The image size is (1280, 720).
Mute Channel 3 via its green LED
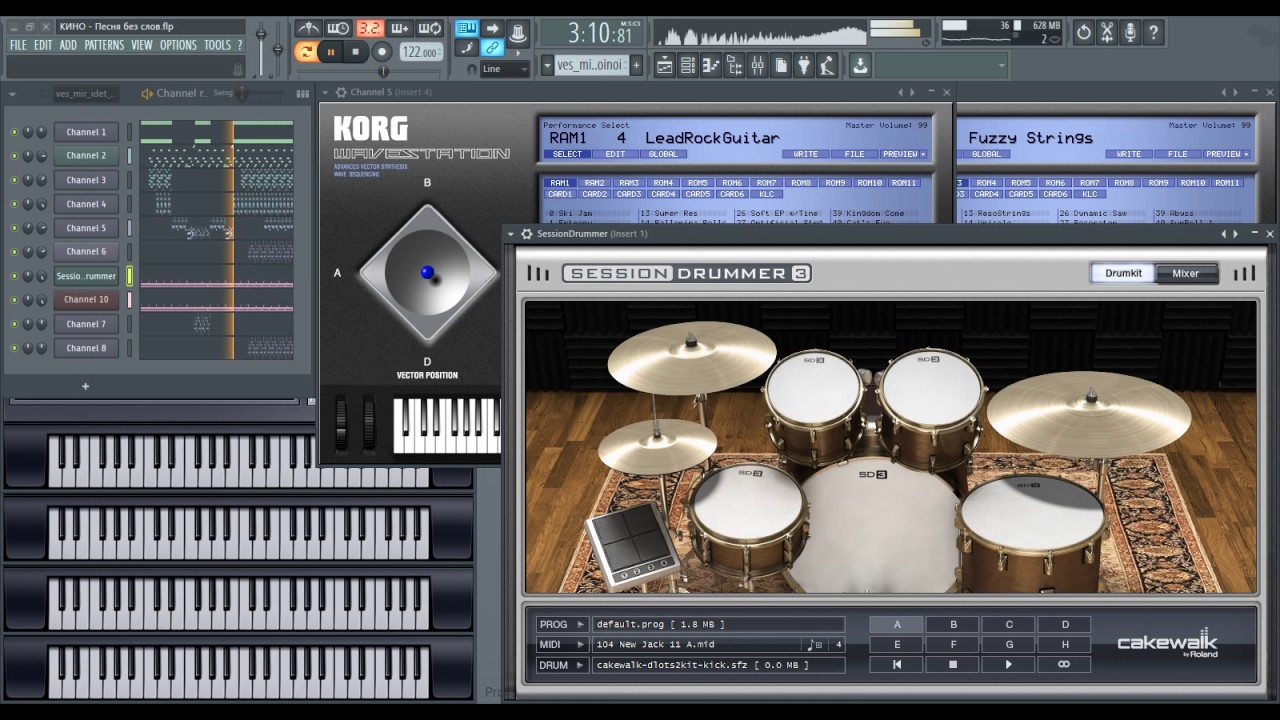point(14,180)
